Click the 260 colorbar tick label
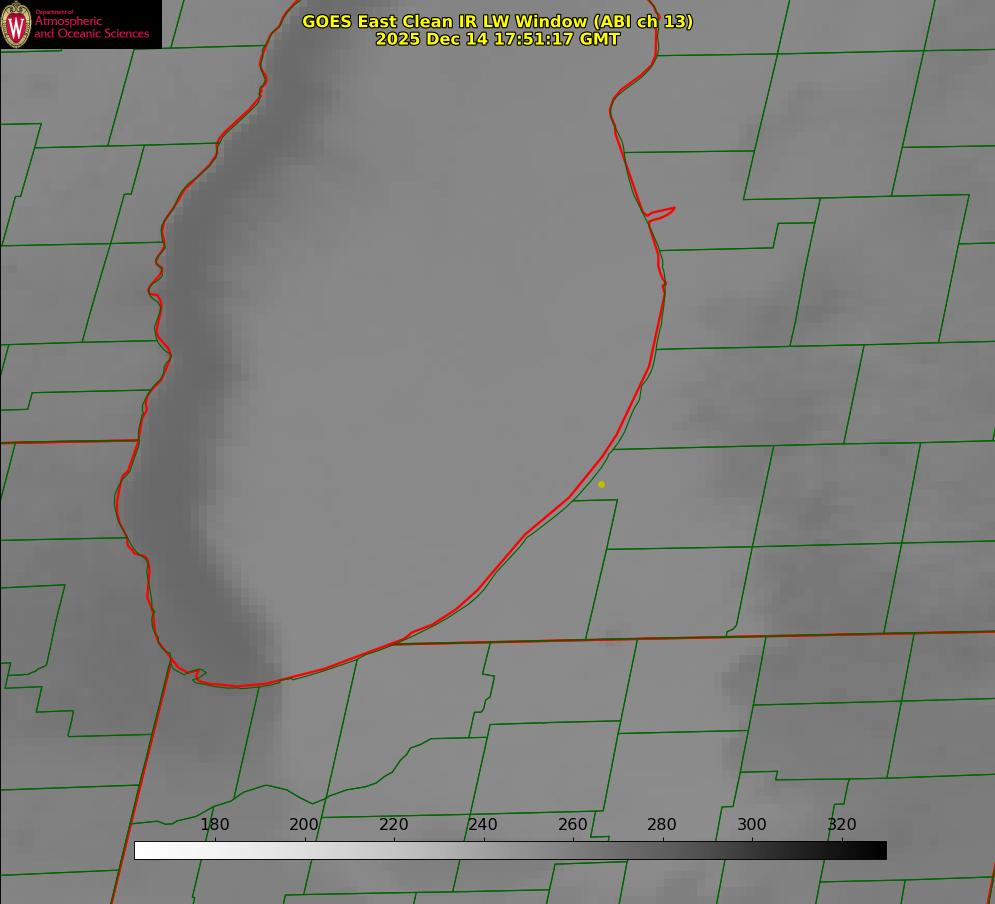The height and width of the screenshot is (904, 995). click(573, 825)
